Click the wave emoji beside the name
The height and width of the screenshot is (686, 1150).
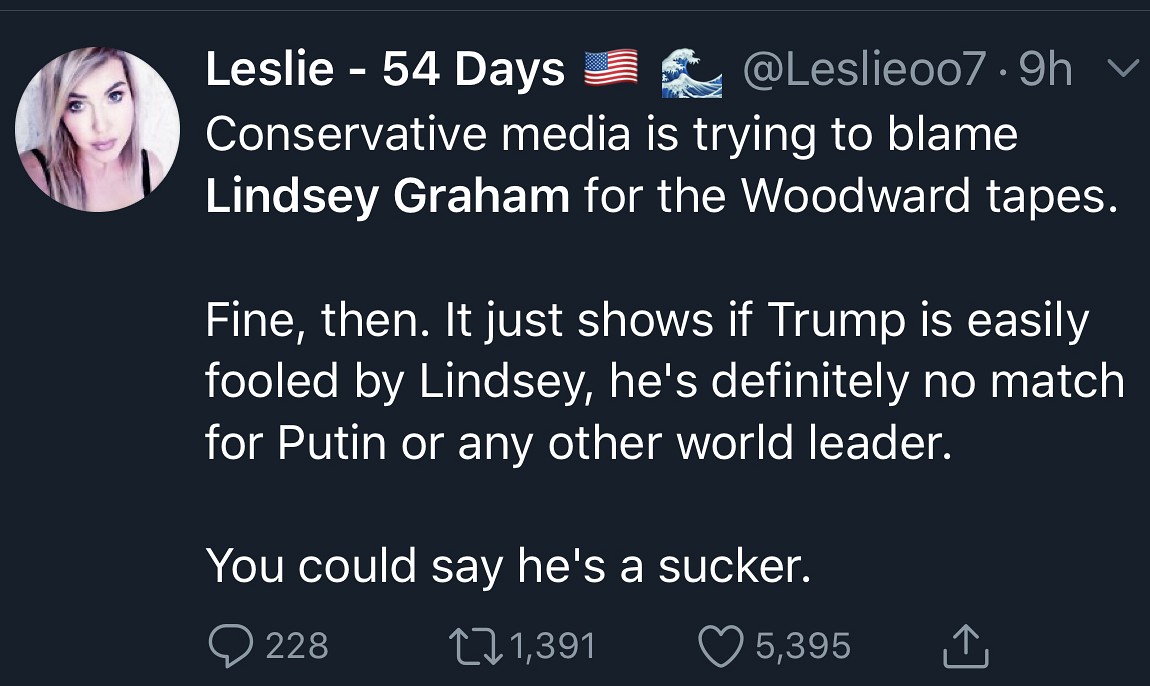(x=692, y=72)
